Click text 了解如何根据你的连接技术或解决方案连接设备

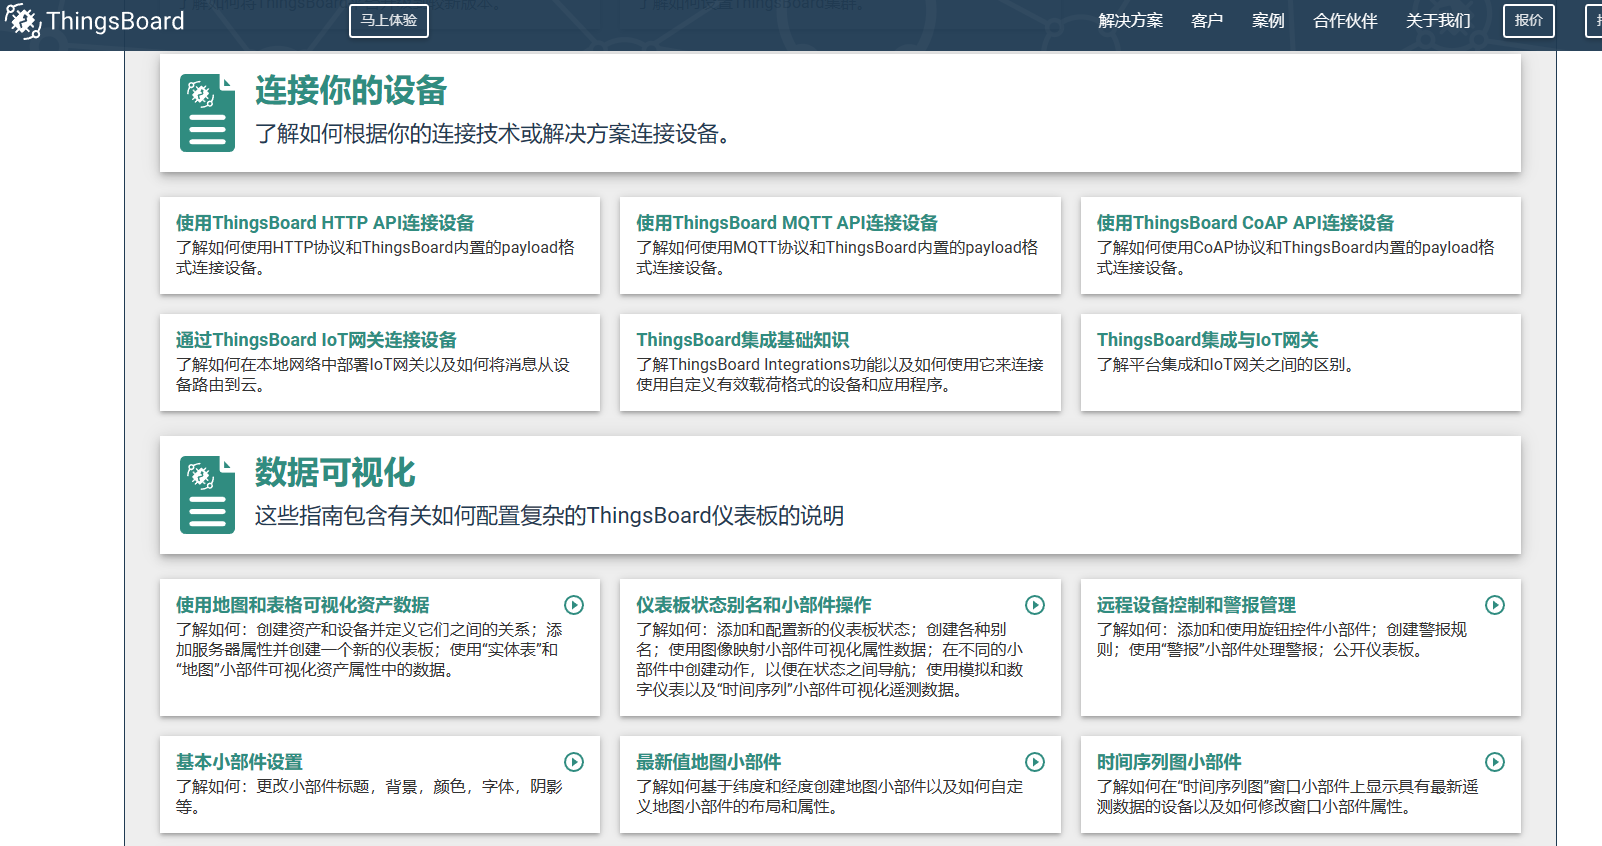(x=495, y=134)
